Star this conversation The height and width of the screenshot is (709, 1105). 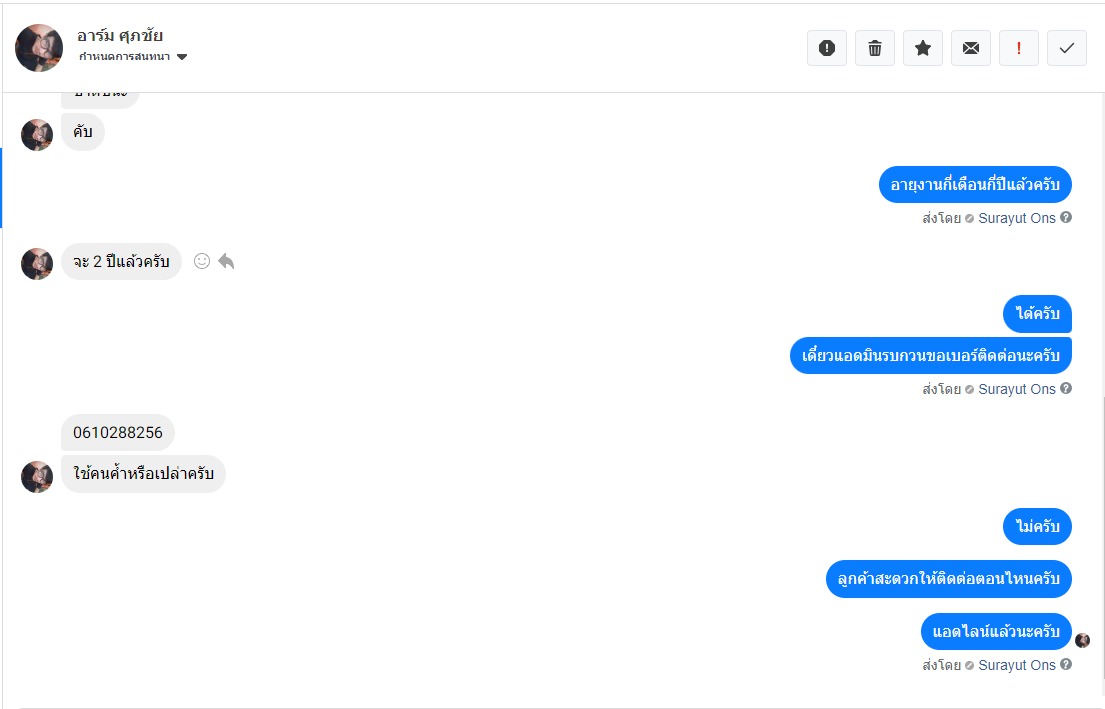click(x=923, y=48)
